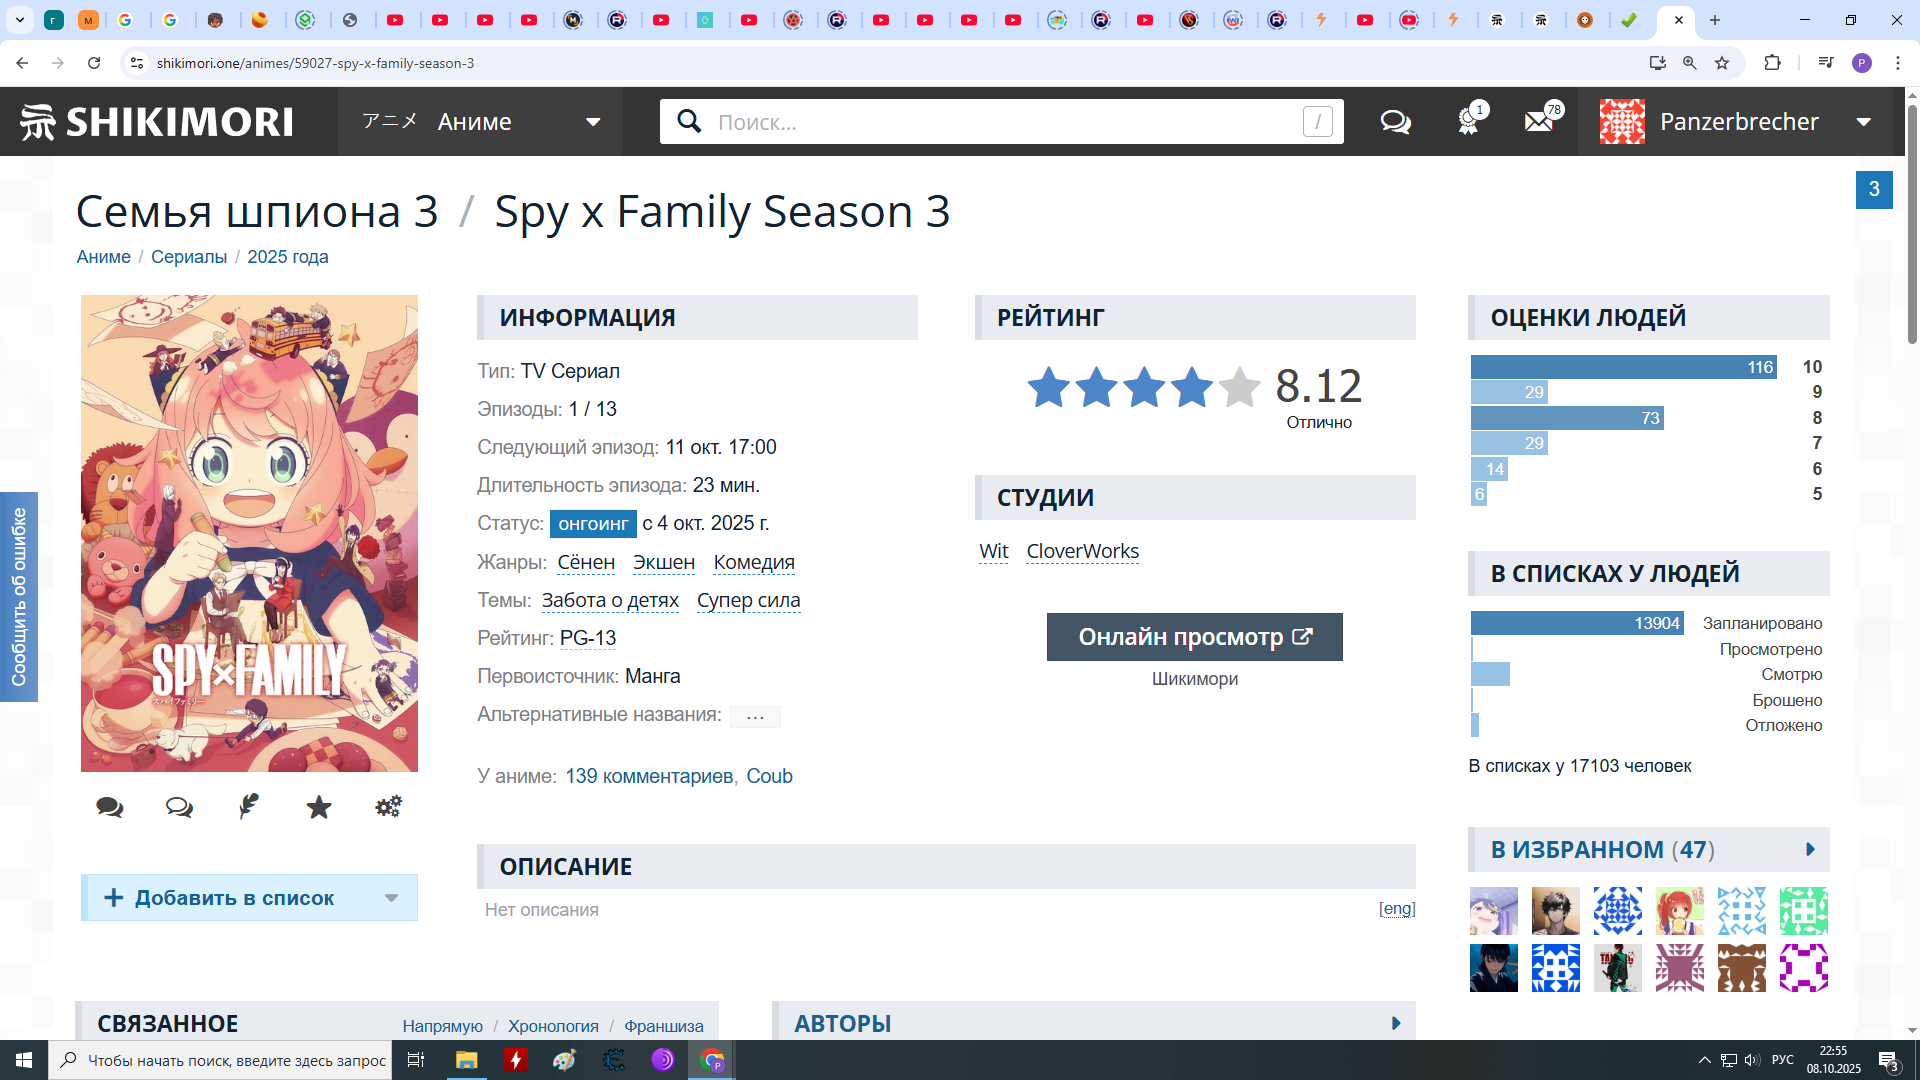Focus the Поиск search input field

(1000, 122)
